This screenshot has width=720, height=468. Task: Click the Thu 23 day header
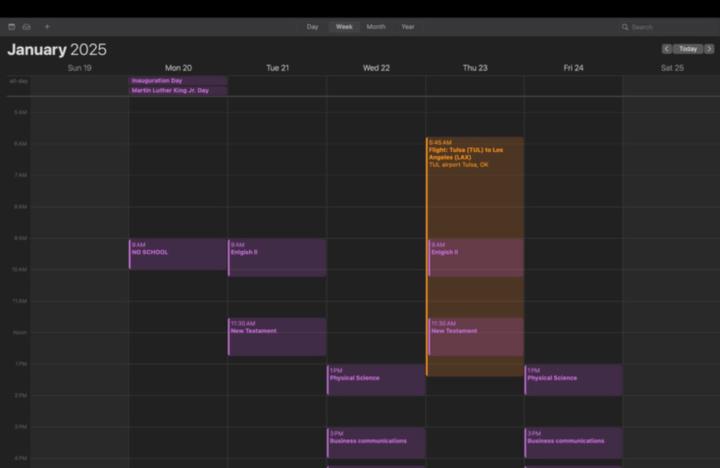click(475, 68)
